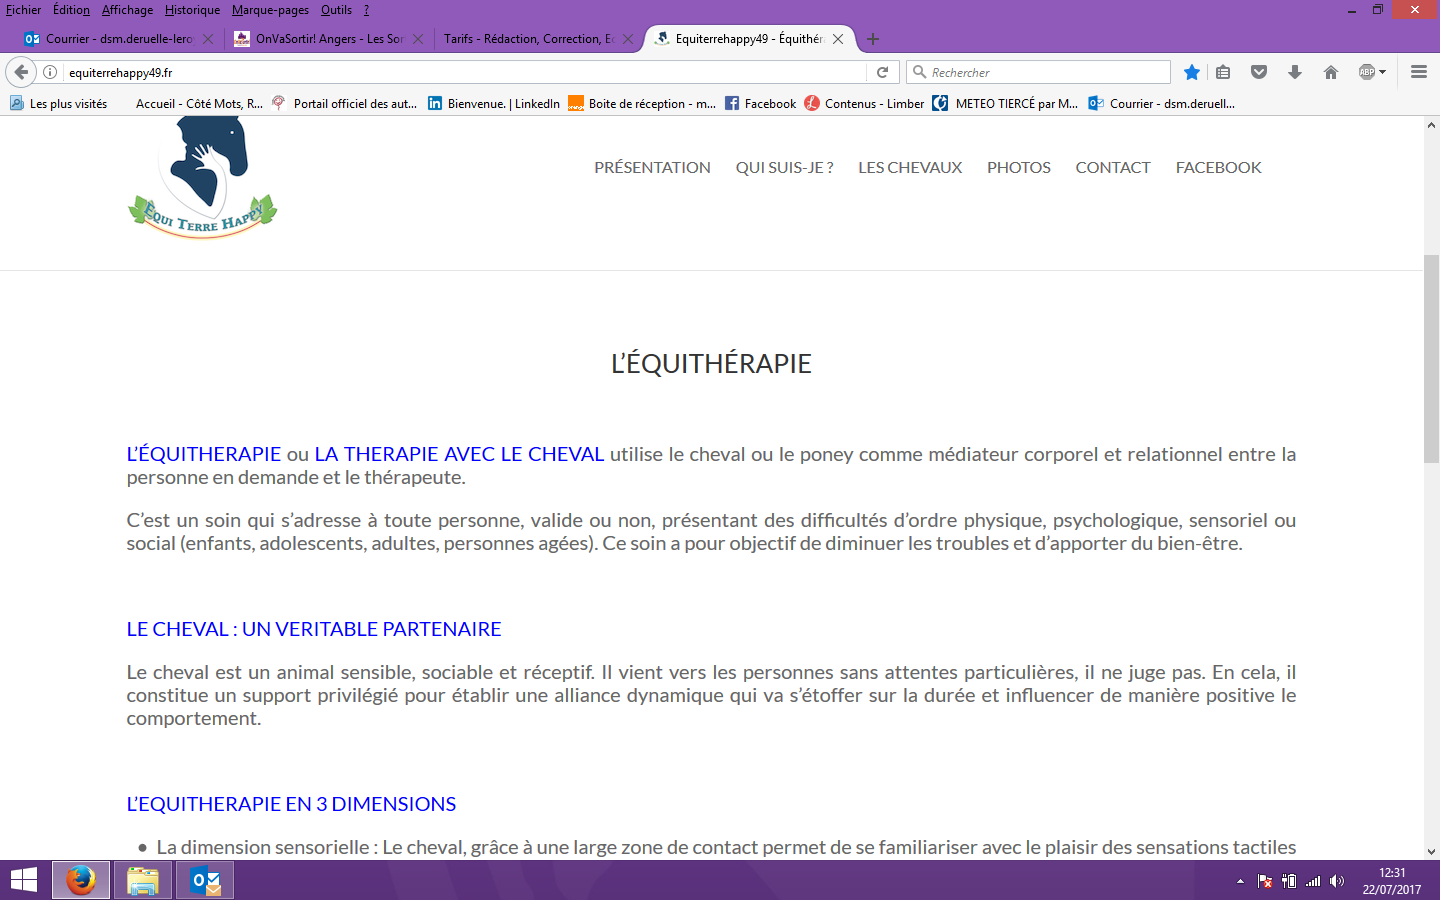Follow the FACEBOOK nav link

(x=1218, y=168)
